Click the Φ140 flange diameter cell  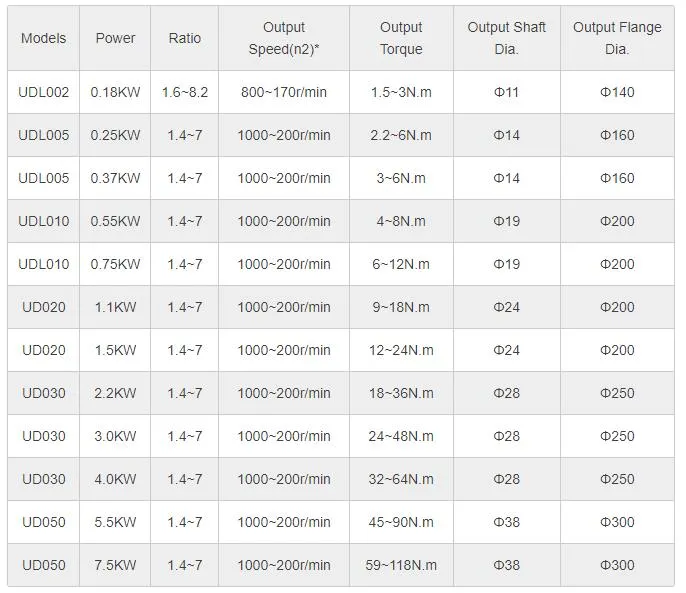click(617, 92)
